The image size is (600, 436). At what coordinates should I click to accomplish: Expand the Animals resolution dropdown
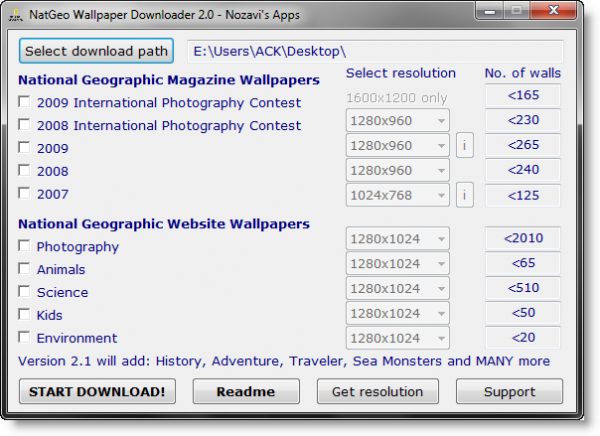[x=398, y=263]
